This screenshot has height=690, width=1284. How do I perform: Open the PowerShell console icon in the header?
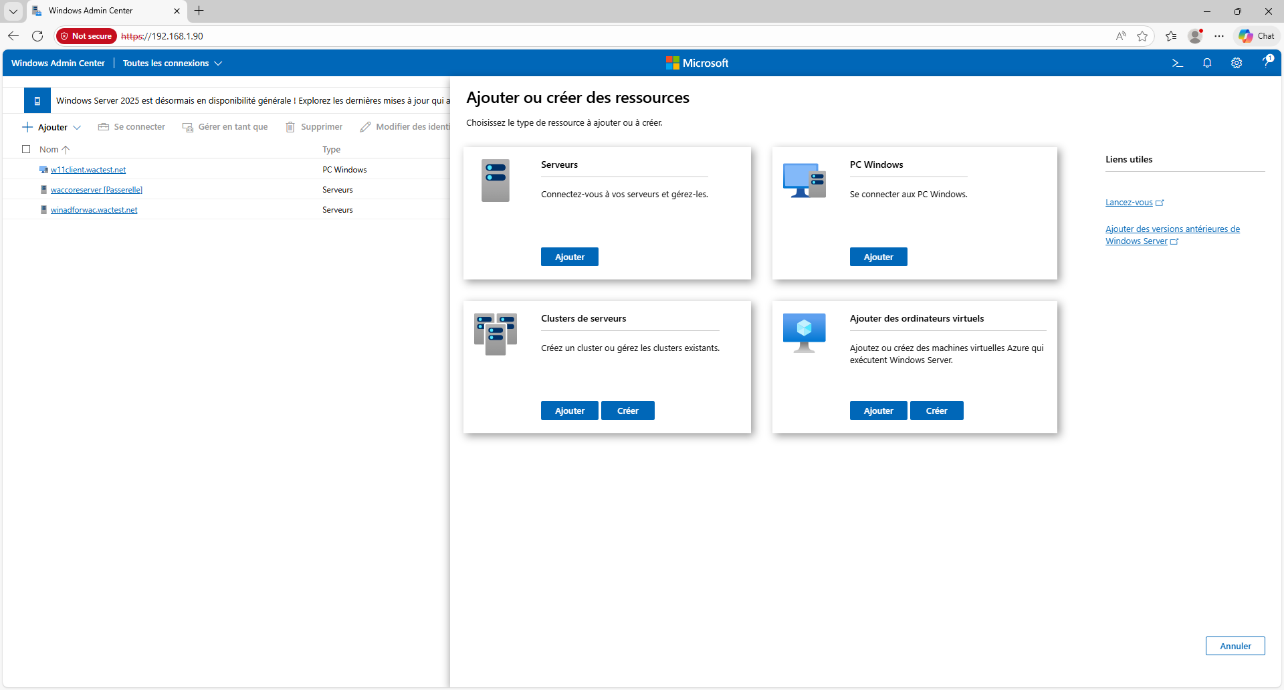click(1177, 63)
